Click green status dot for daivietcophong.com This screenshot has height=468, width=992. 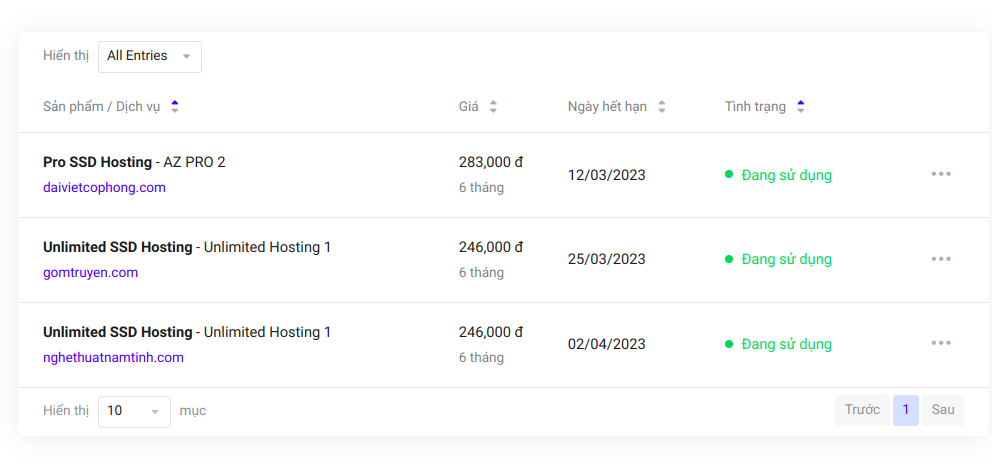729,175
